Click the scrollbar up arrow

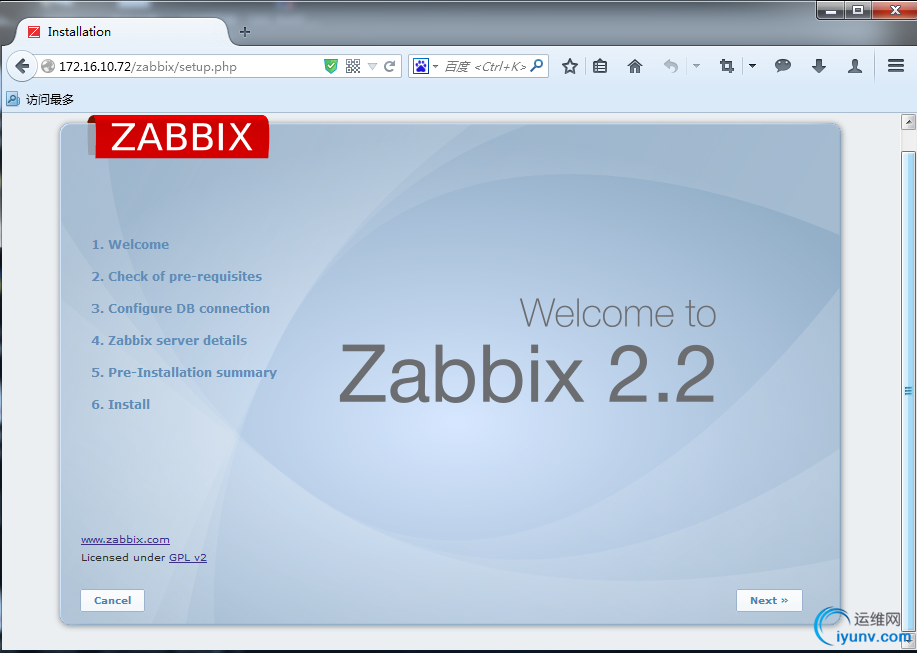tap(908, 122)
